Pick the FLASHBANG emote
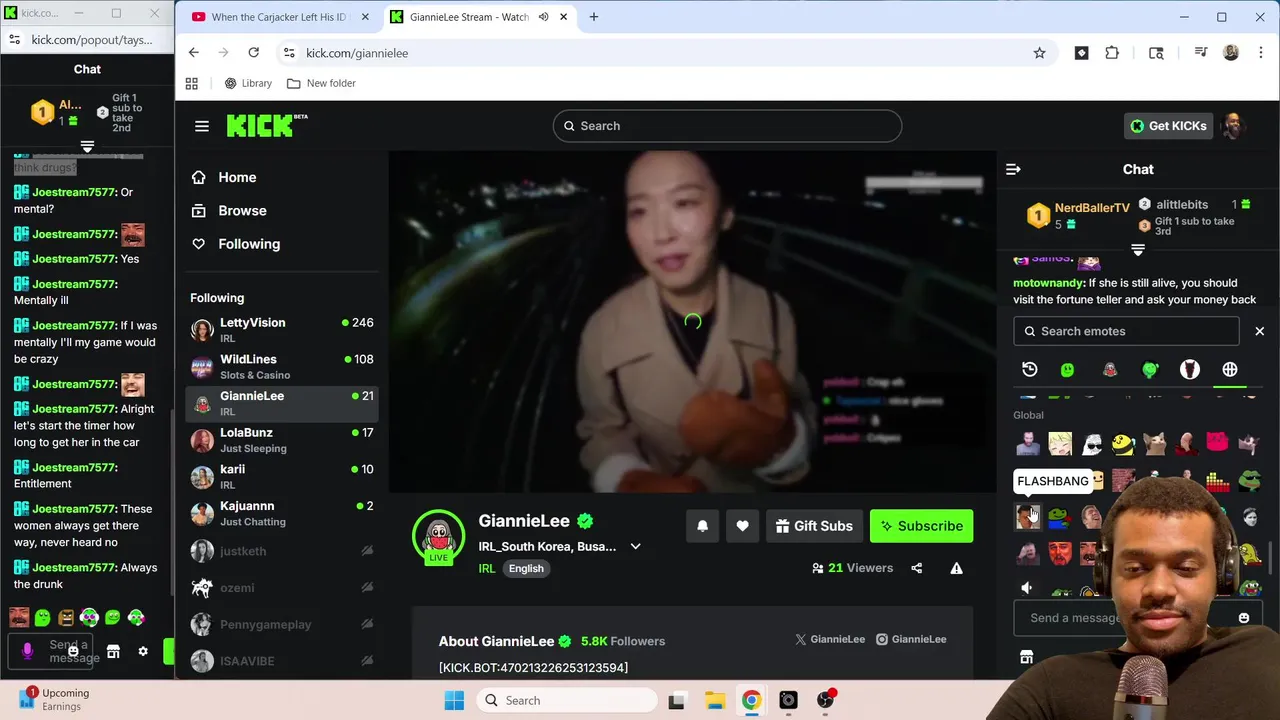 1027,516
